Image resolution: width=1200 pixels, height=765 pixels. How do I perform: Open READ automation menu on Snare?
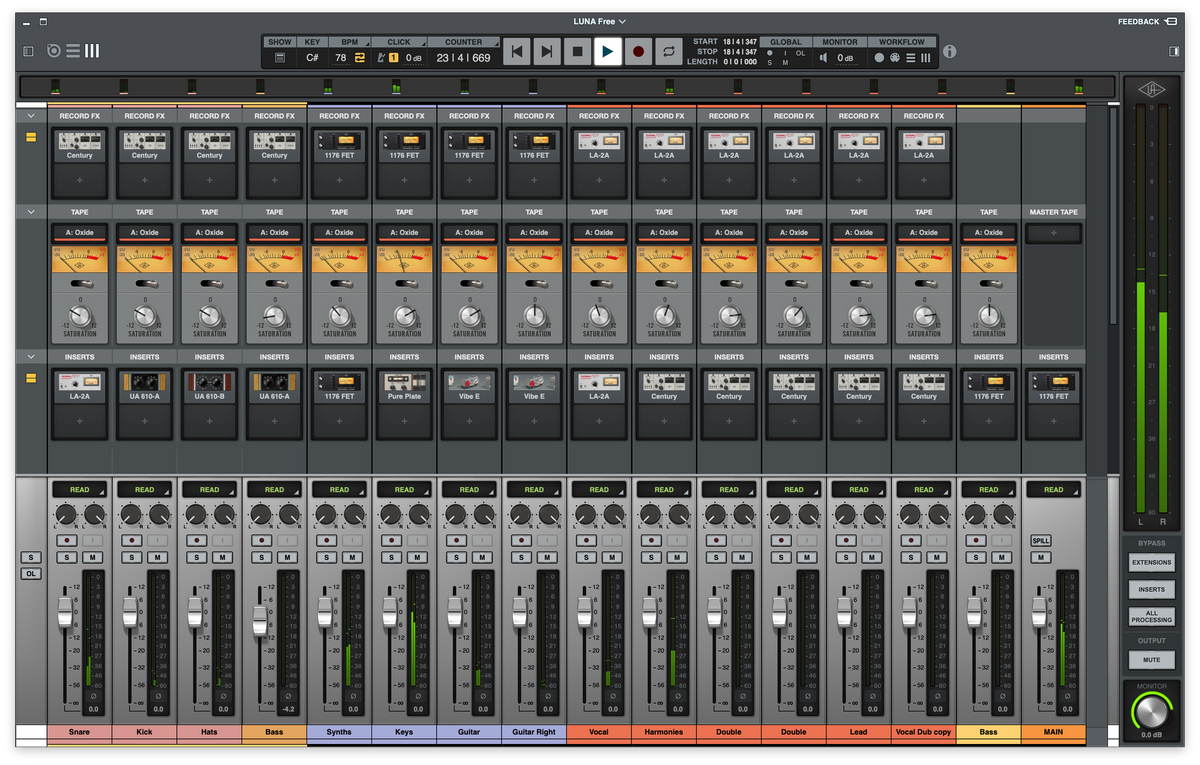tap(80, 490)
